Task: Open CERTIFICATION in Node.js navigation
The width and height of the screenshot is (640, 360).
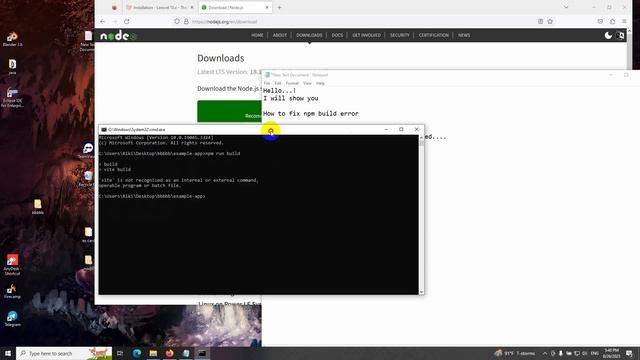Action: pyautogui.click(x=433, y=35)
